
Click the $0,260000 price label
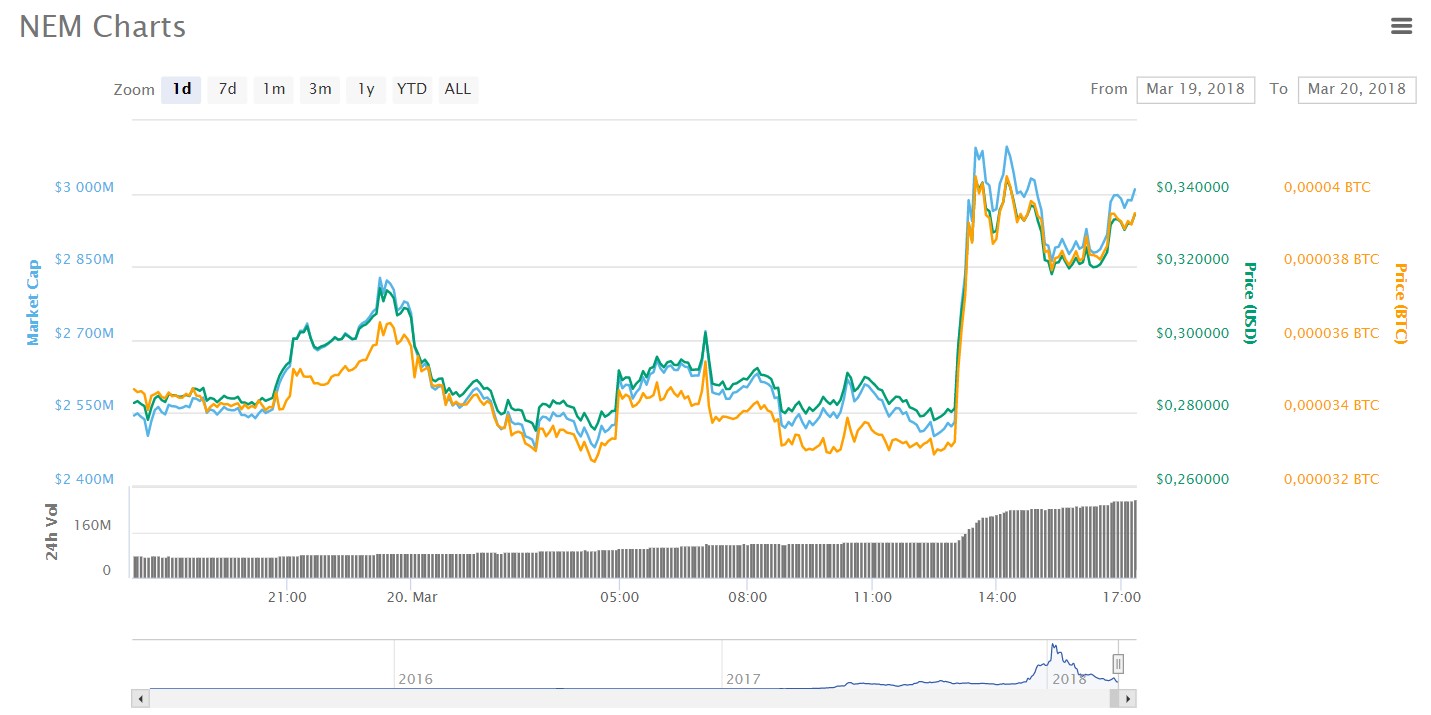point(1193,479)
